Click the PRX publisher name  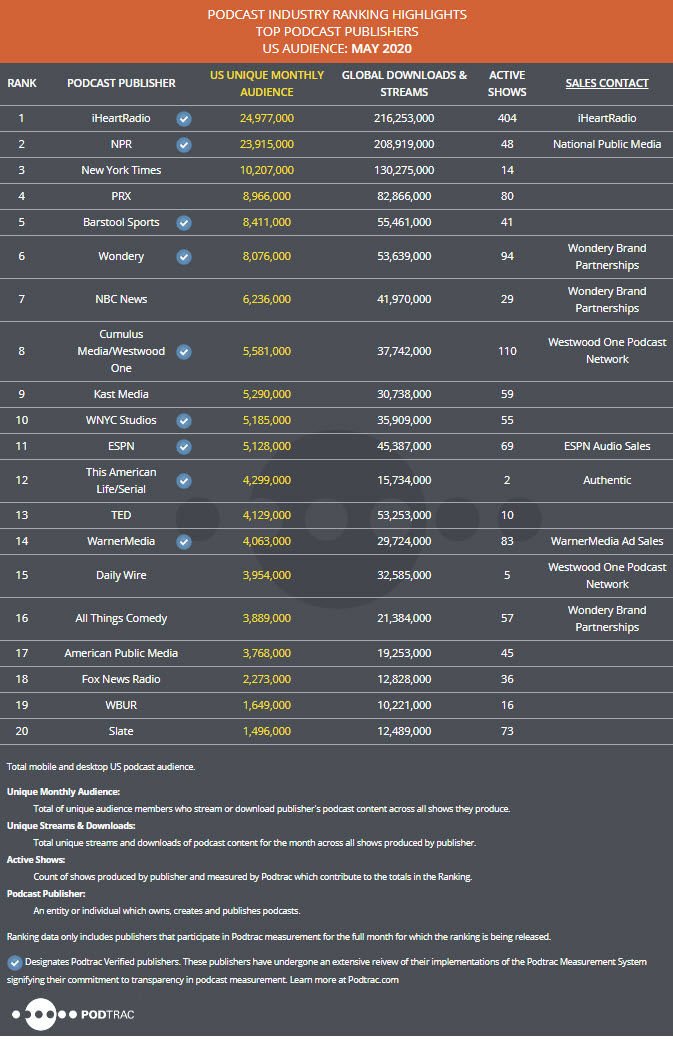[121, 196]
